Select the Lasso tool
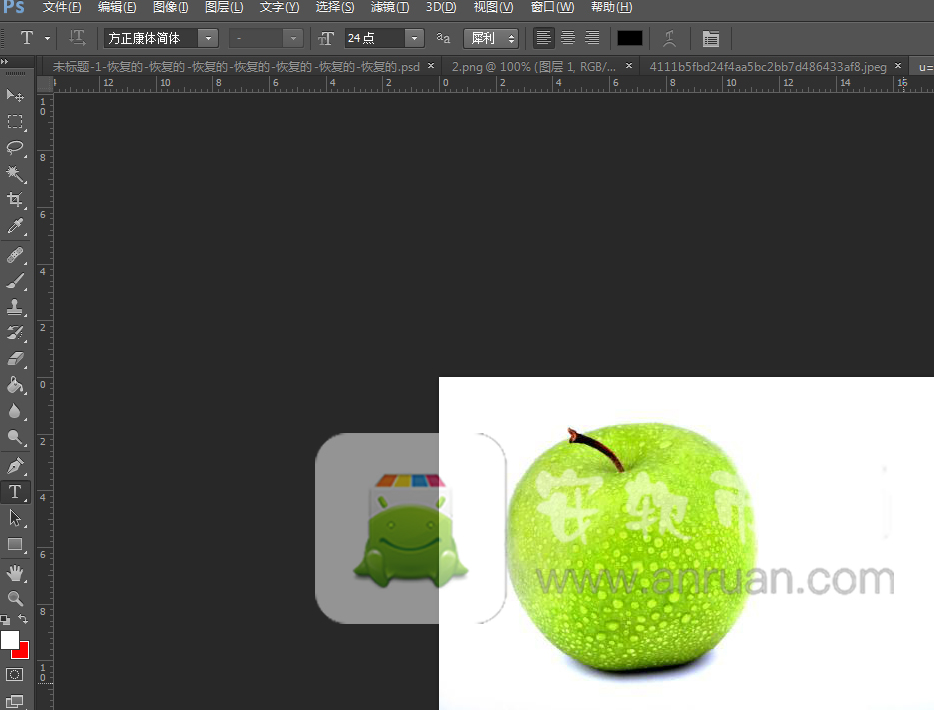934x710 pixels. 15,148
